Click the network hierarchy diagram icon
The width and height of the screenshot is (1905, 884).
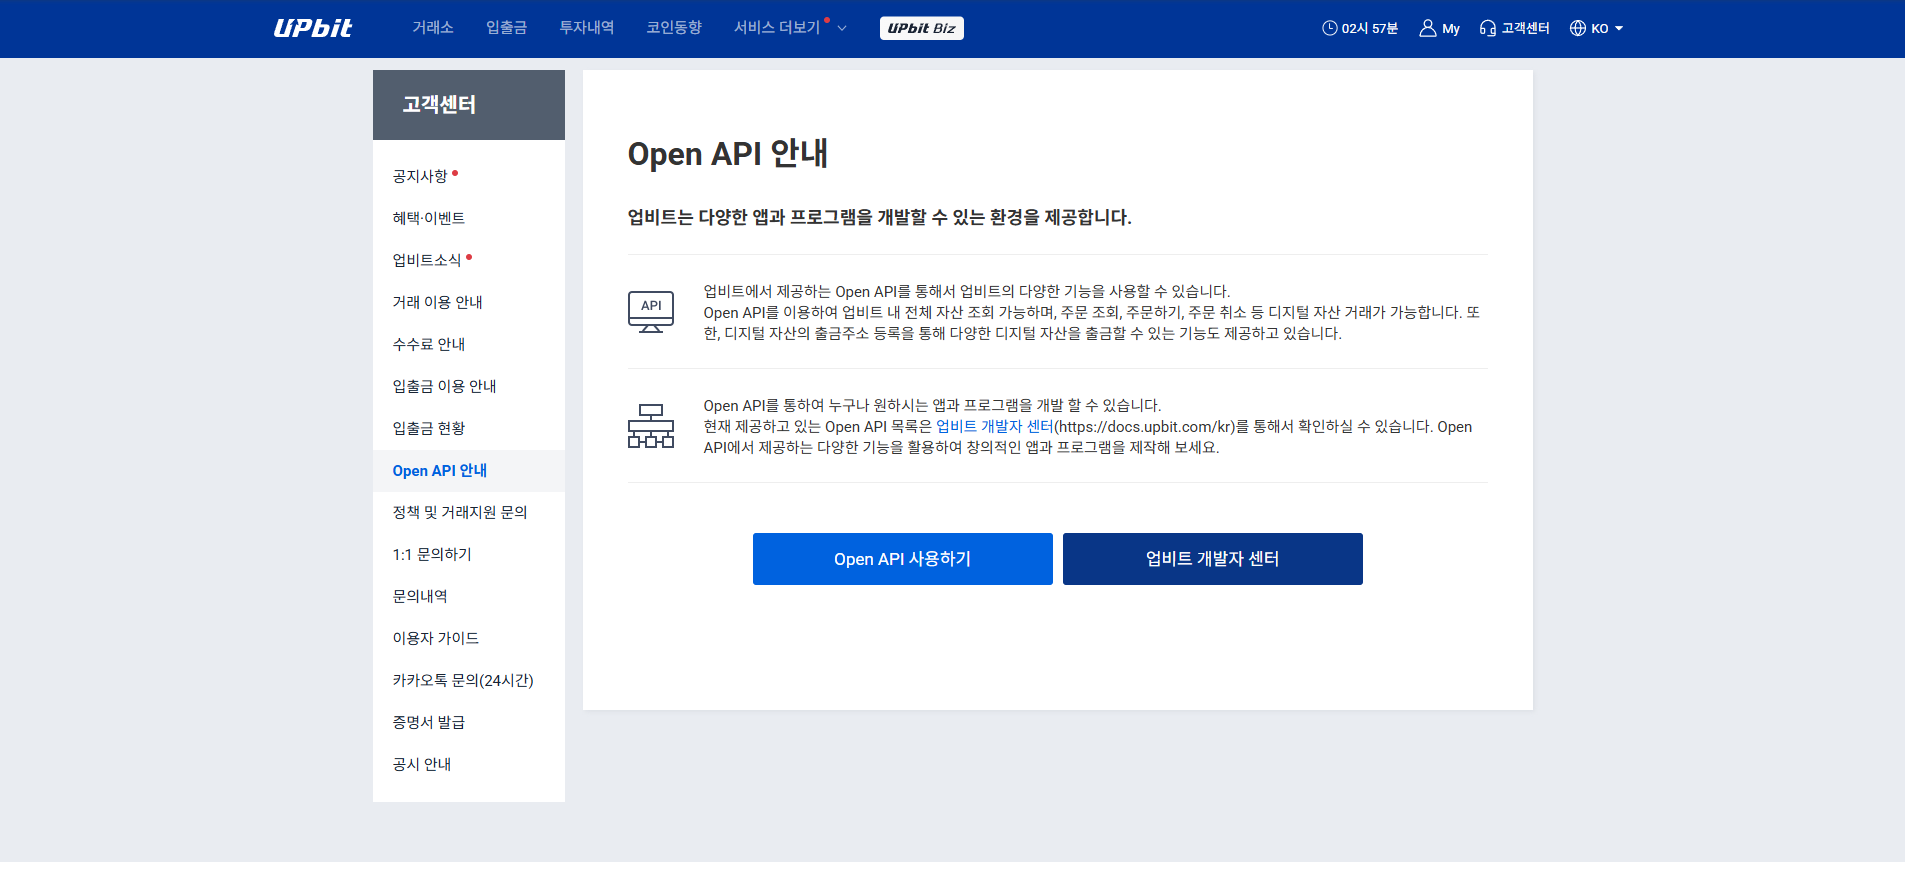click(x=651, y=426)
